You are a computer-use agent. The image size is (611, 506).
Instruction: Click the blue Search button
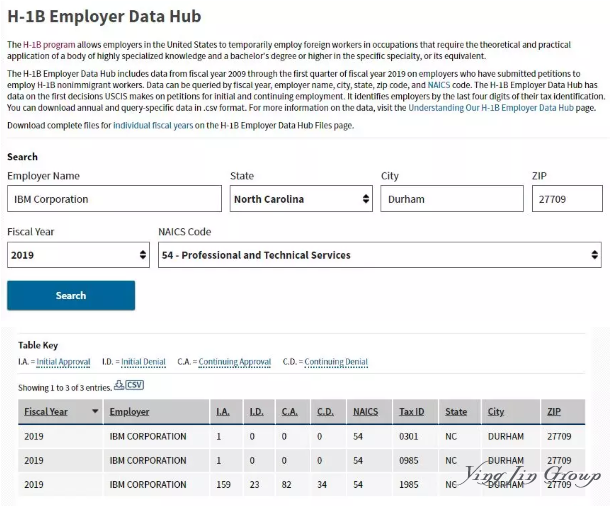point(71,295)
